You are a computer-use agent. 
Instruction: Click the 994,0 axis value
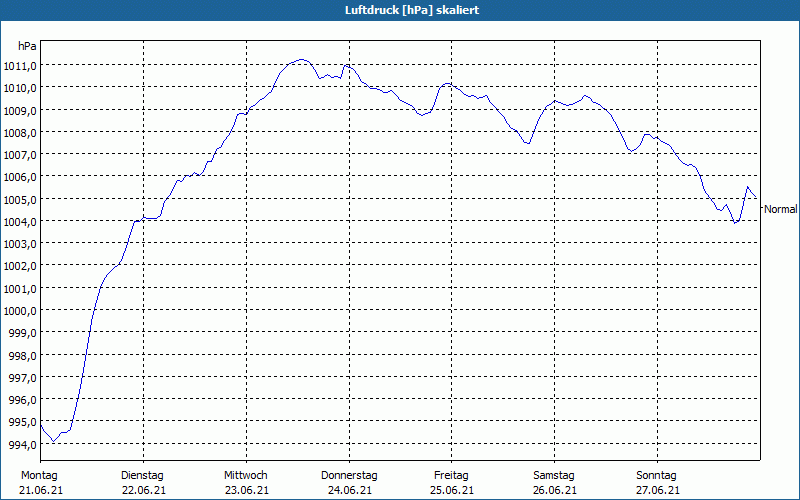click(x=22, y=445)
